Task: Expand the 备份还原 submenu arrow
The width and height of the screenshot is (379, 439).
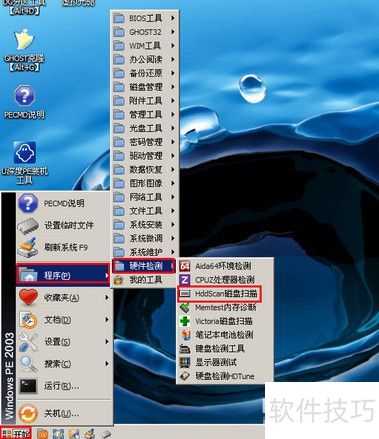Action: click(173, 73)
